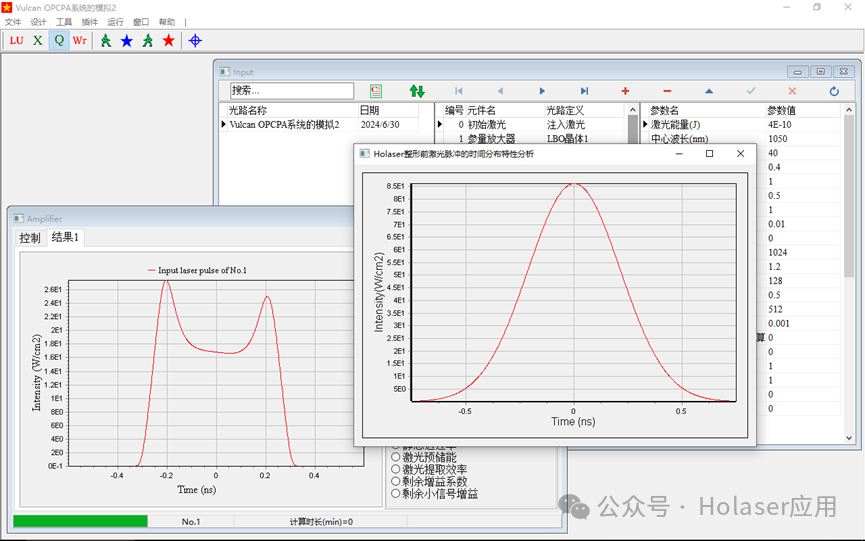This screenshot has height=541, width=865.
Task: Add a record with the red plus icon
Action: [x=625, y=91]
